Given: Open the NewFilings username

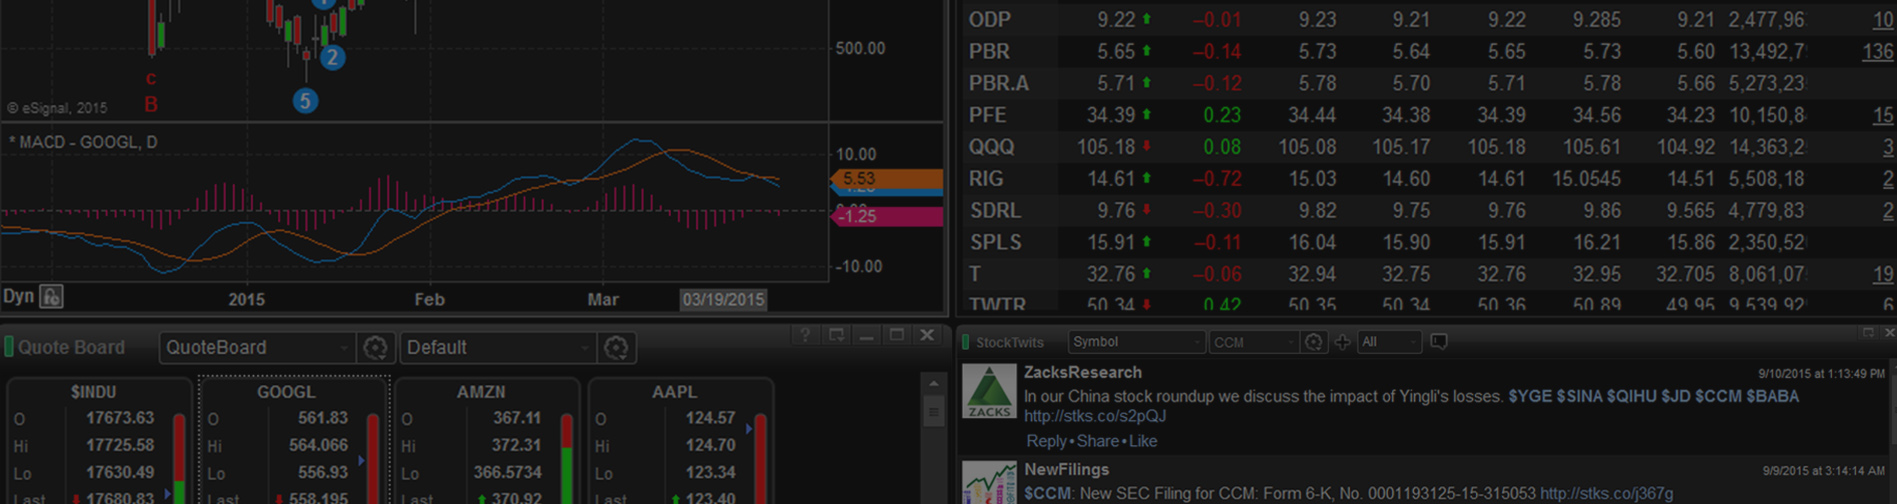Looking at the screenshot, I should [1066, 469].
